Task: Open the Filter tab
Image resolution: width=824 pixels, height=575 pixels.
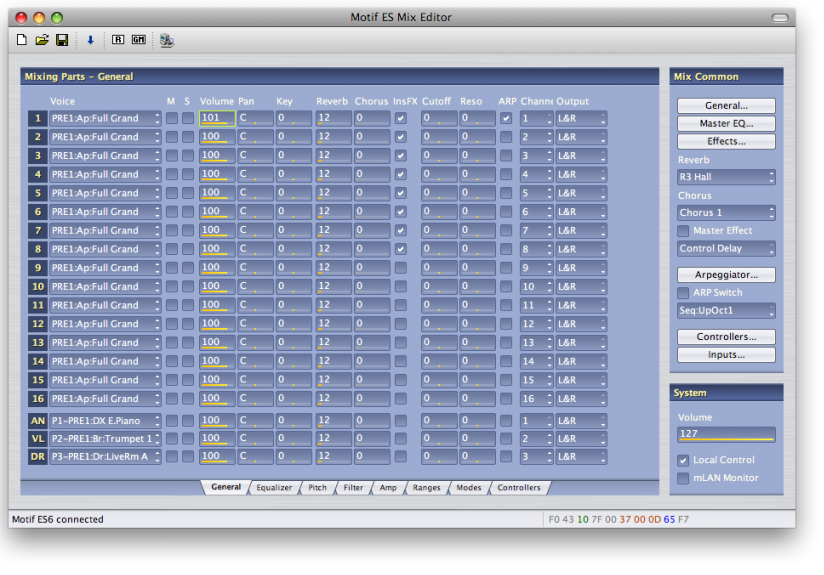Action: [353, 488]
